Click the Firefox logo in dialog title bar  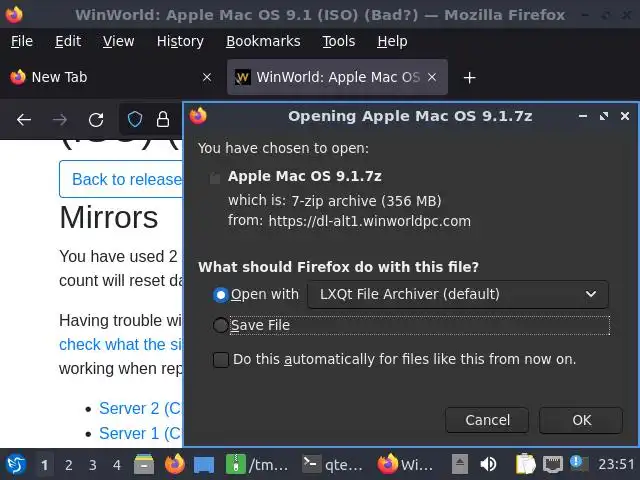pyautogui.click(x=198, y=116)
